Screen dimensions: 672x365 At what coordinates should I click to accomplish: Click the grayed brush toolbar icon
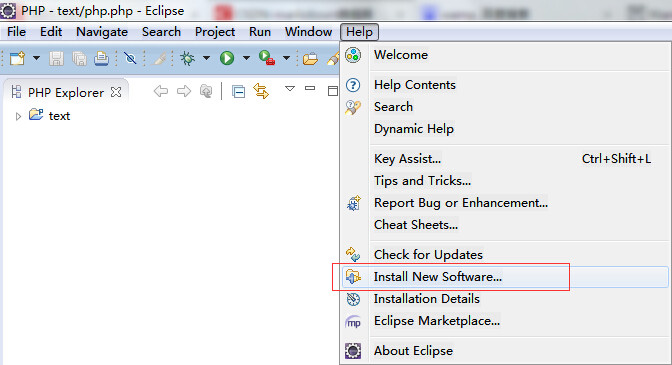(x=160, y=58)
